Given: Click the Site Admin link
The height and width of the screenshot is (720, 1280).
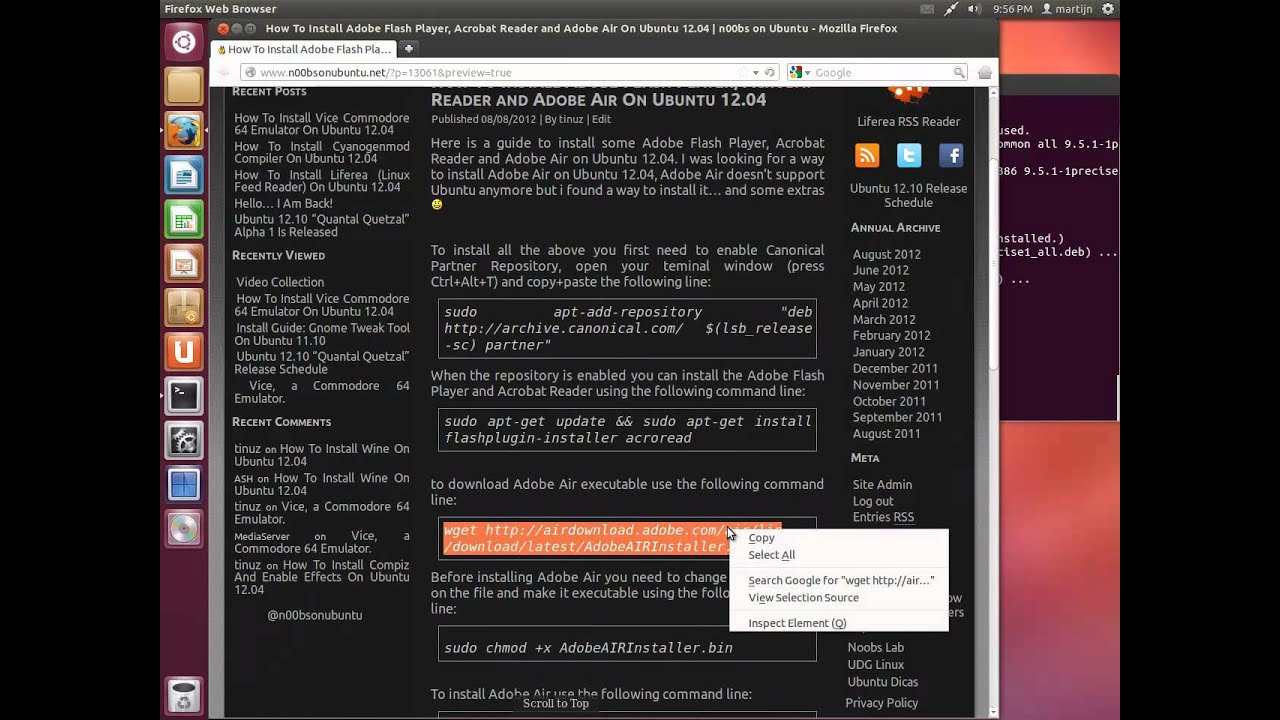Looking at the screenshot, I should point(882,485).
